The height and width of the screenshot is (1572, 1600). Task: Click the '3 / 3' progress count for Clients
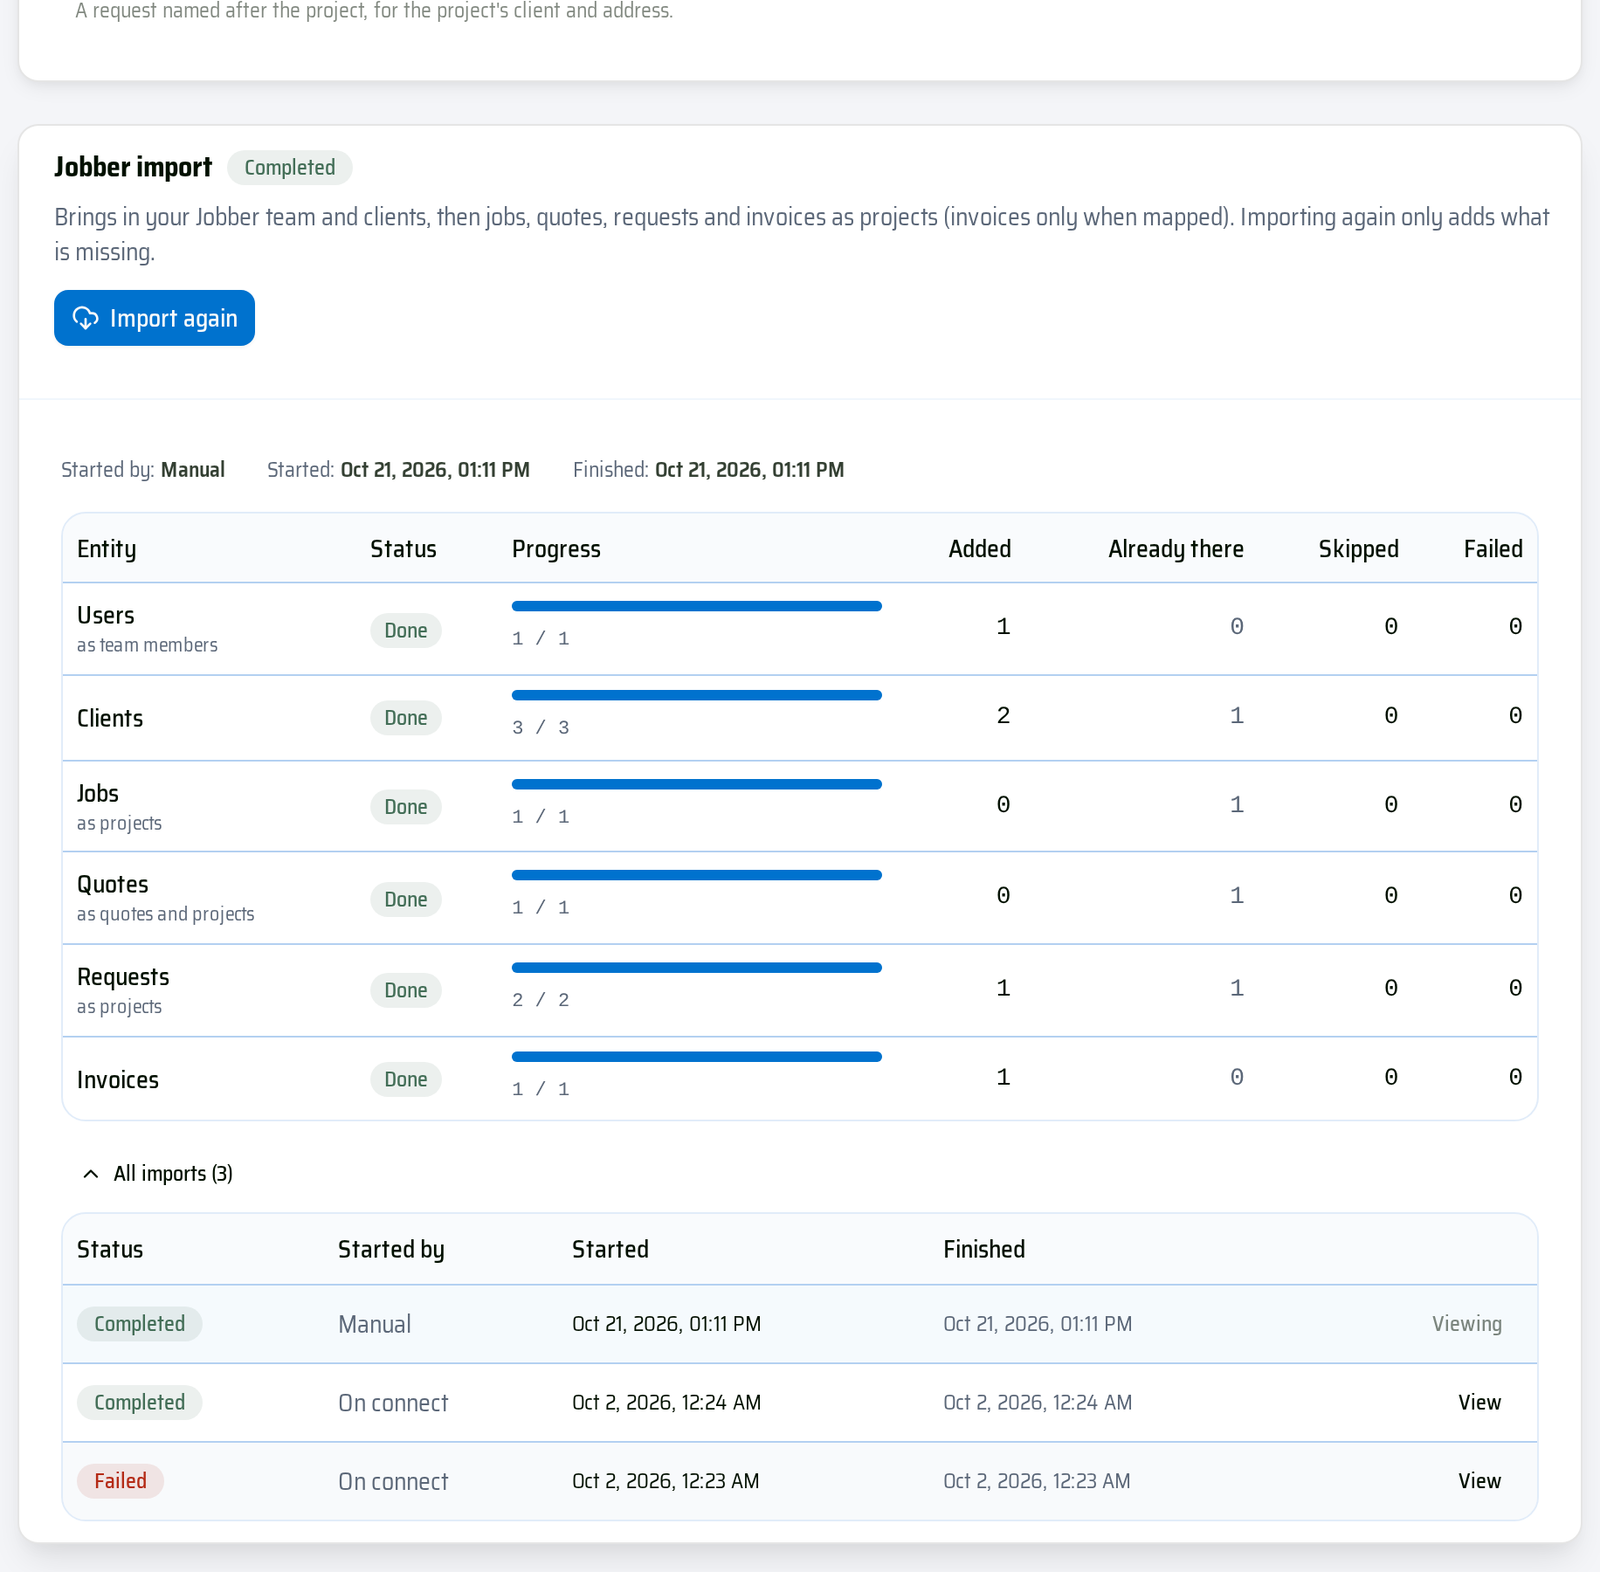[x=541, y=728]
